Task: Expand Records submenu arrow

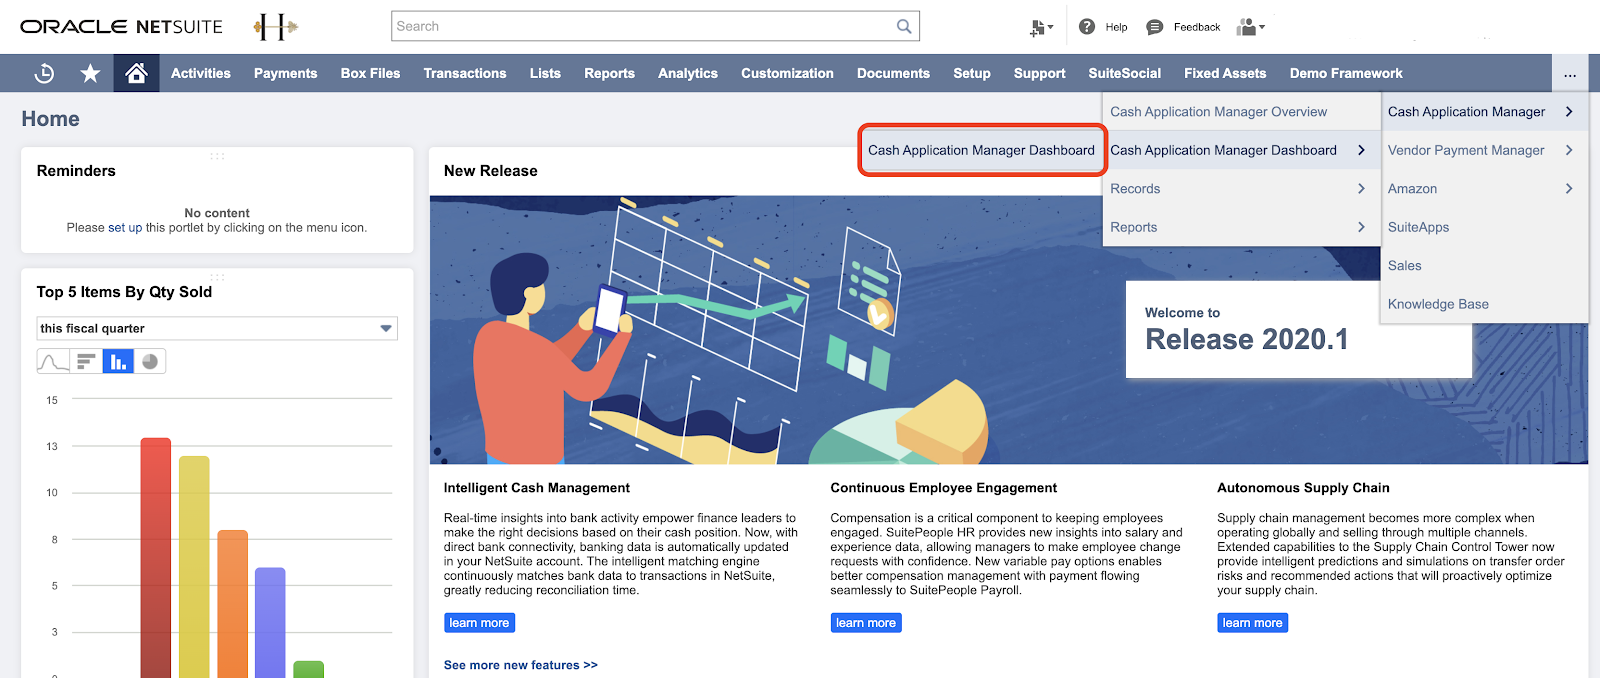Action: click(1361, 188)
